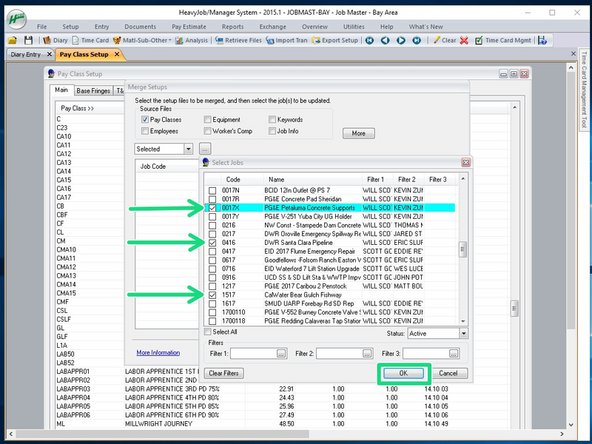Click the red X delete icon
This screenshot has height=444, width=592.
click(464, 40)
